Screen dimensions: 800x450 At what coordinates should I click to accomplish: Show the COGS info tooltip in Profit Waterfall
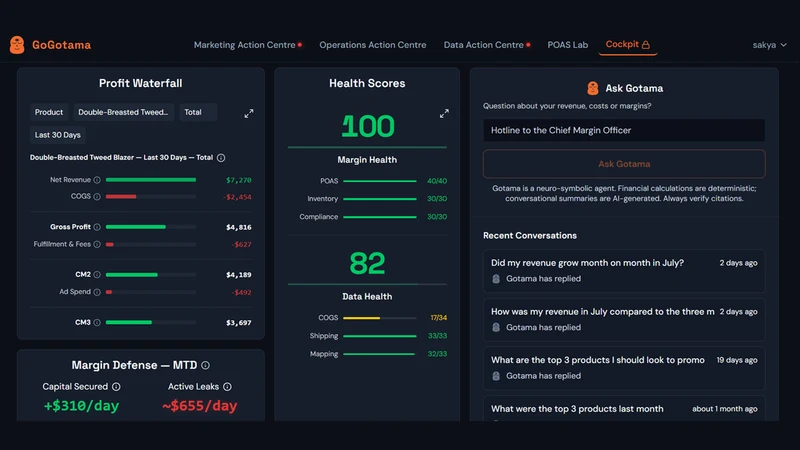tap(97, 196)
